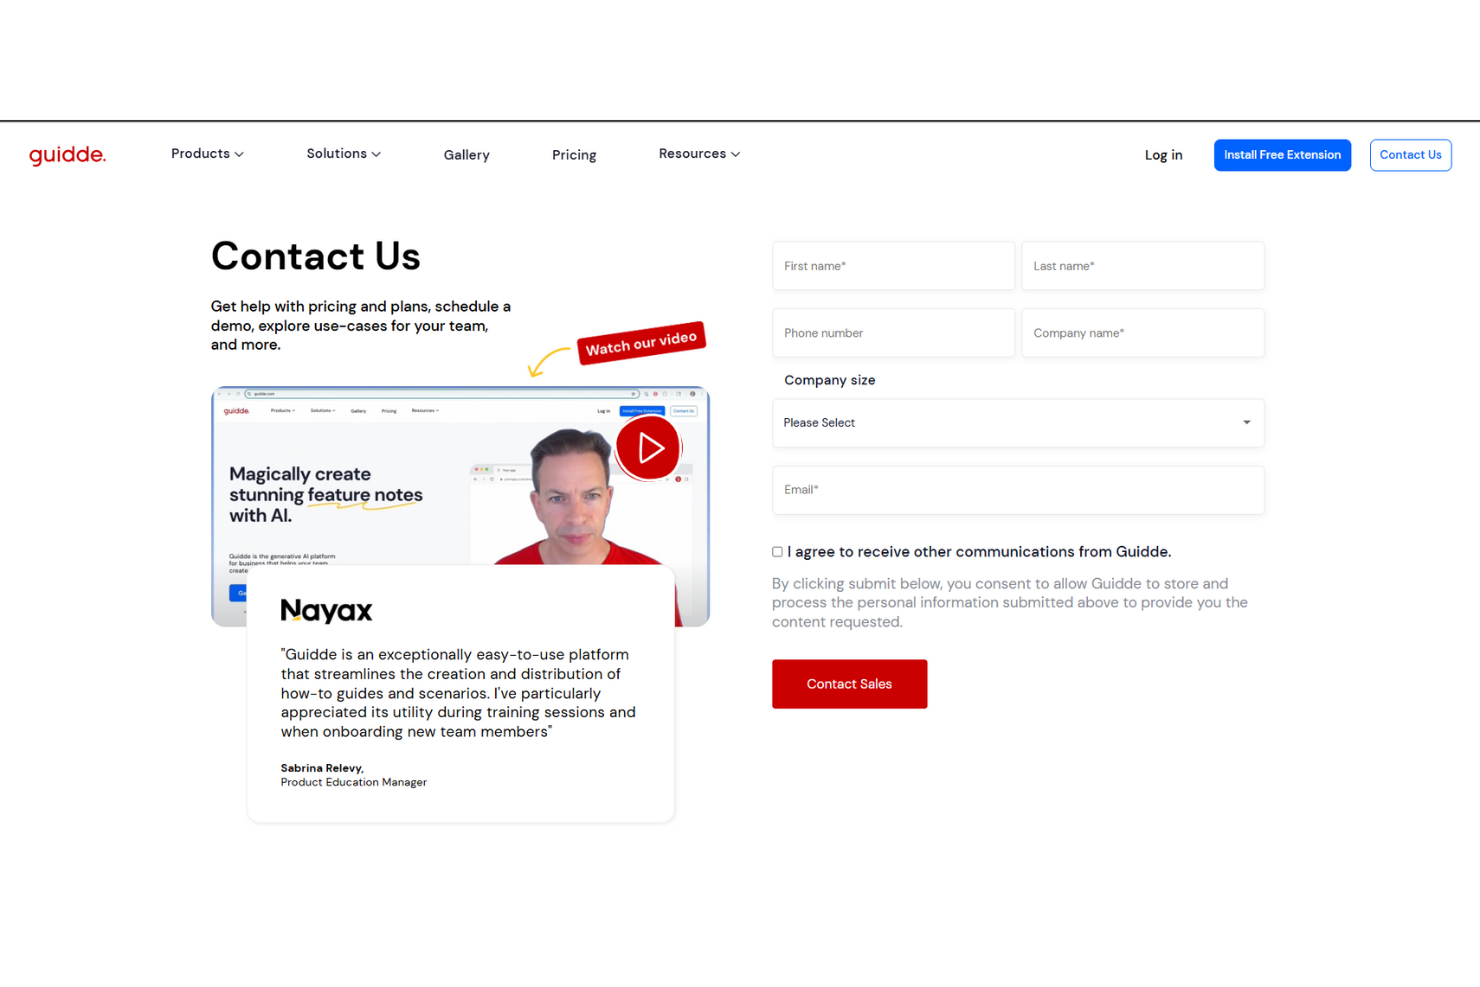
Task: Open the Products dropdown menu
Action: tap(207, 154)
